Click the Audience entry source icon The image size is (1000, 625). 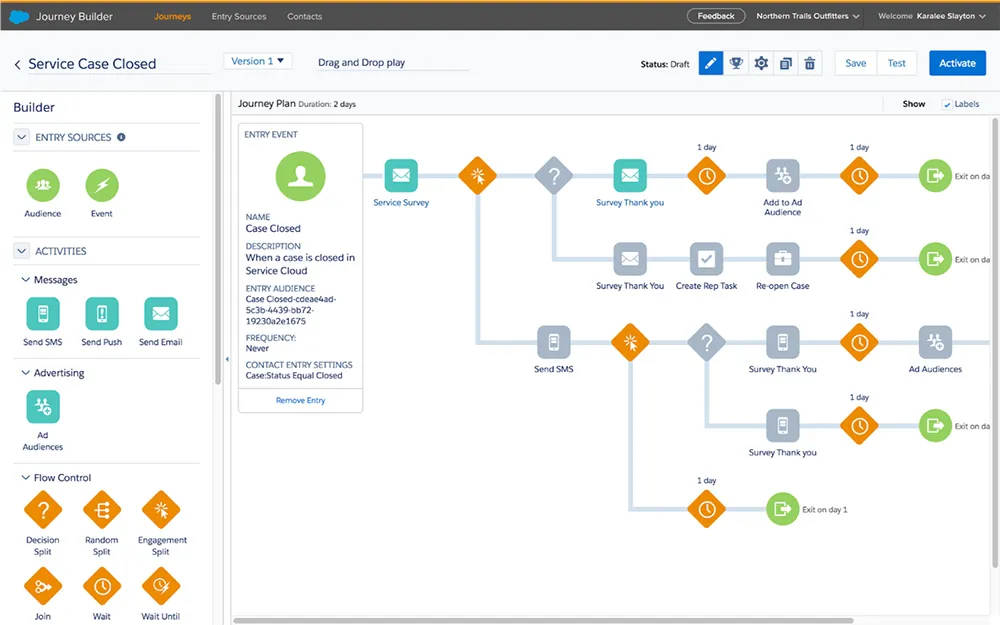coord(43,185)
